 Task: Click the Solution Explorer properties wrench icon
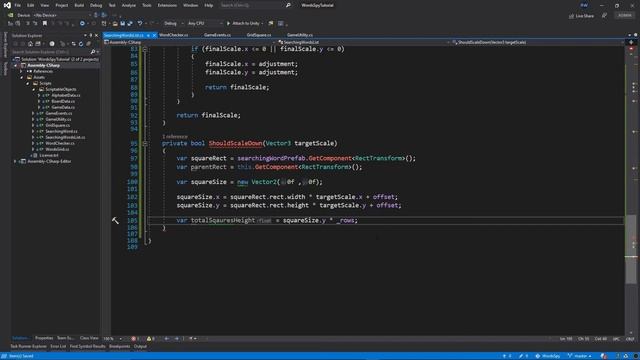[x=89, y=44]
